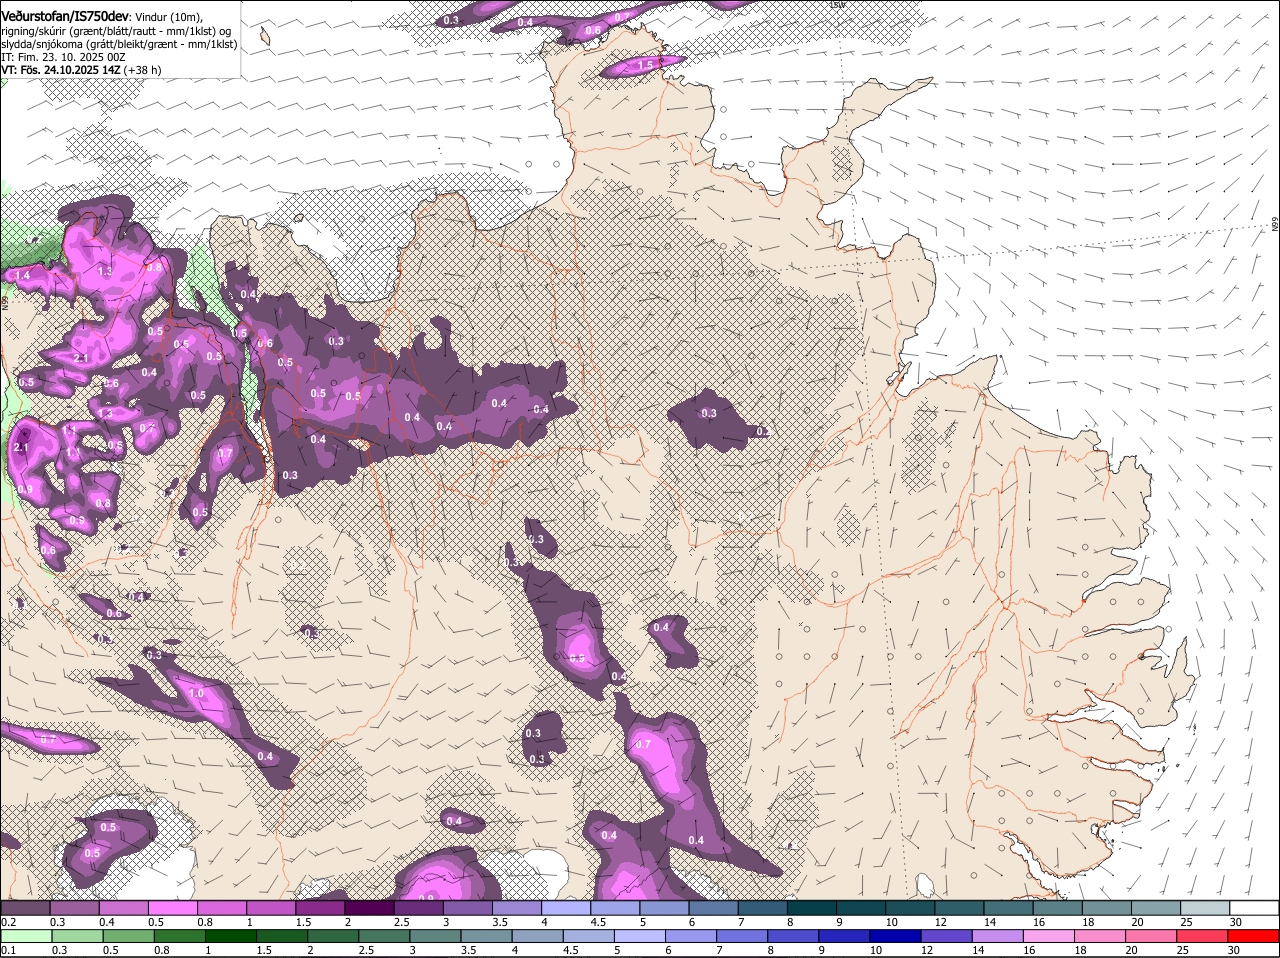Click the '16' label in the top legend row
This screenshot has height=958, width=1280.
tap(1039, 922)
